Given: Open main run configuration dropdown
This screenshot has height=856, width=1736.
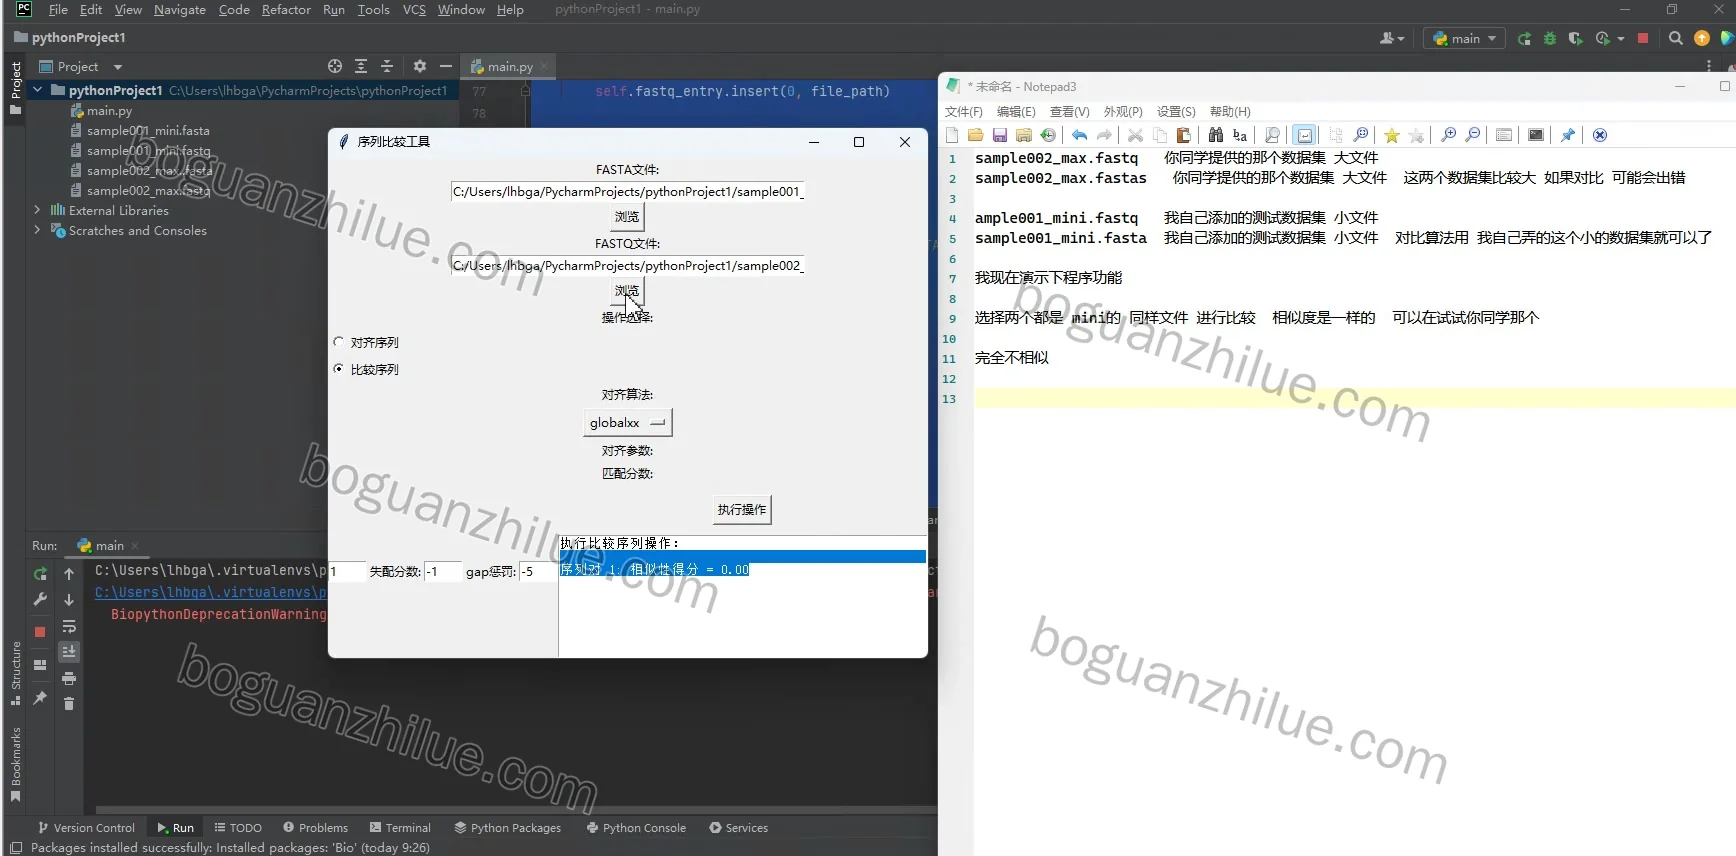Looking at the screenshot, I should 1464,38.
